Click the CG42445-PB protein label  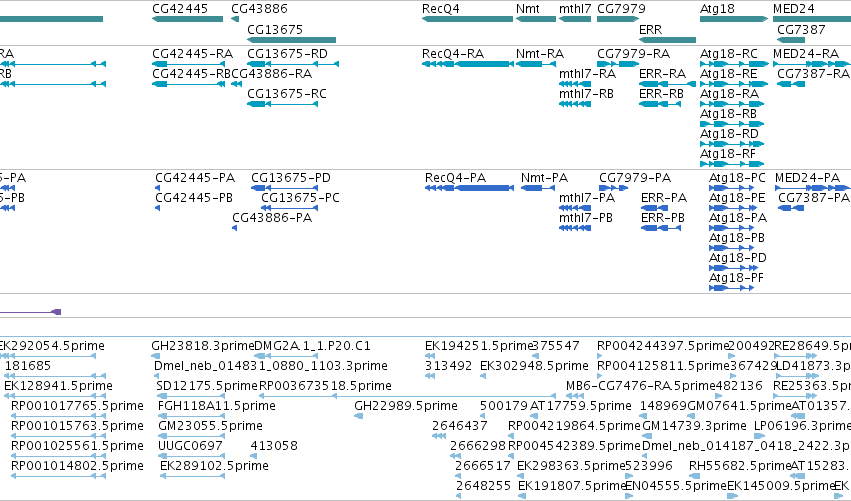point(194,198)
